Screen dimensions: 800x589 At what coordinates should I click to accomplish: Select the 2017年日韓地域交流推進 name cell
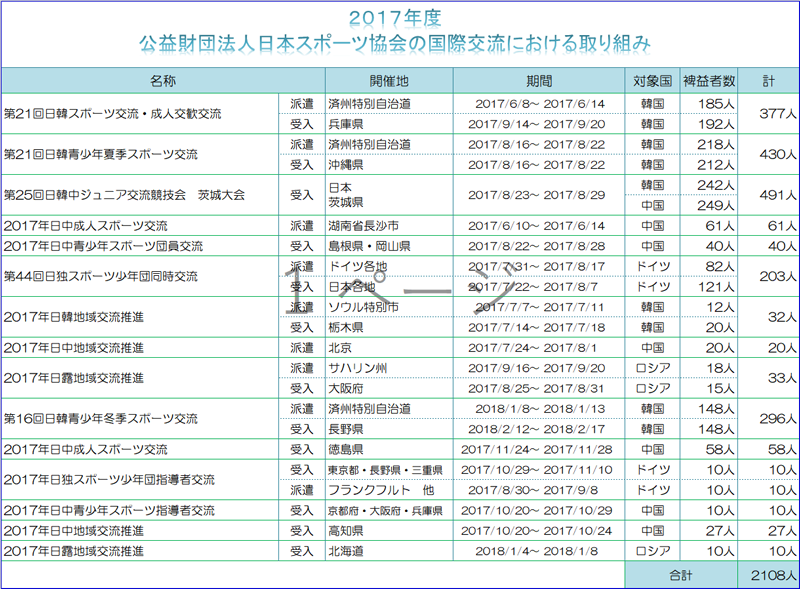(x=140, y=317)
